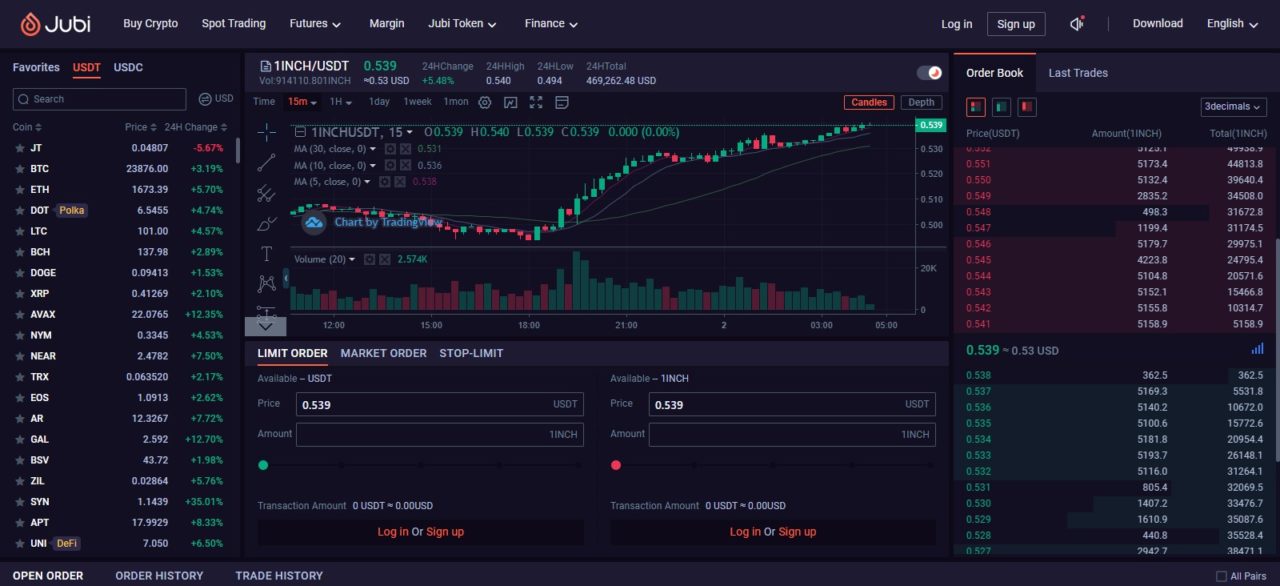The height and width of the screenshot is (586, 1280).
Task: Open the ORDER HISTORY tab
Action: click(159, 576)
